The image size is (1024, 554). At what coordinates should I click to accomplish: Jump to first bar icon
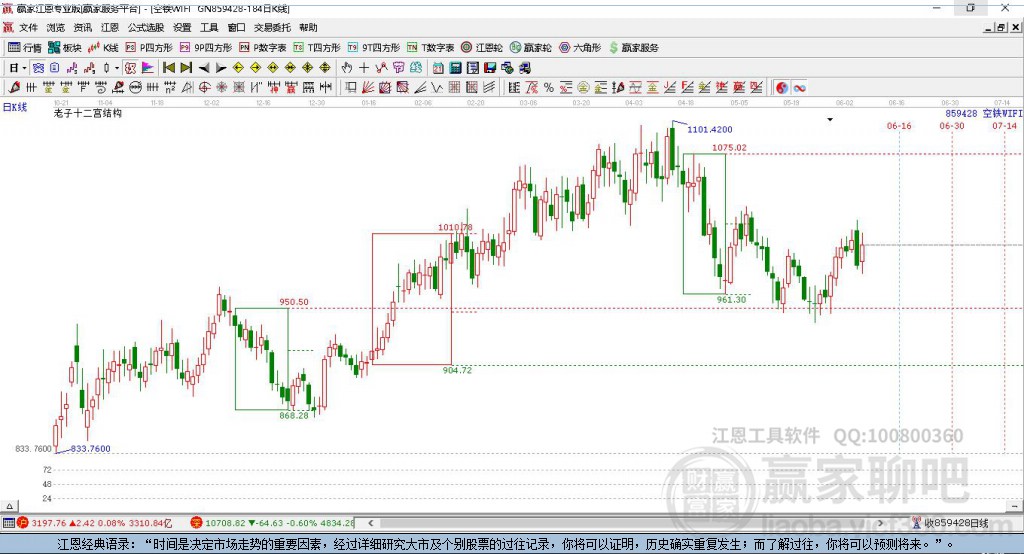pyautogui.click(x=168, y=68)
